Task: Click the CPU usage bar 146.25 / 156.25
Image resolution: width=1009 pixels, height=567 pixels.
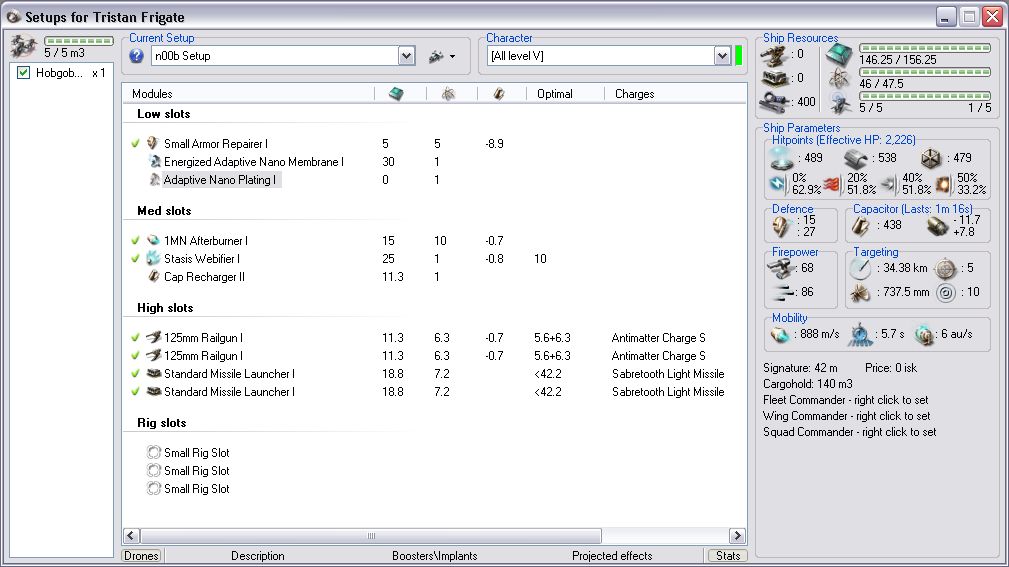Action: [x=925, y=48]
